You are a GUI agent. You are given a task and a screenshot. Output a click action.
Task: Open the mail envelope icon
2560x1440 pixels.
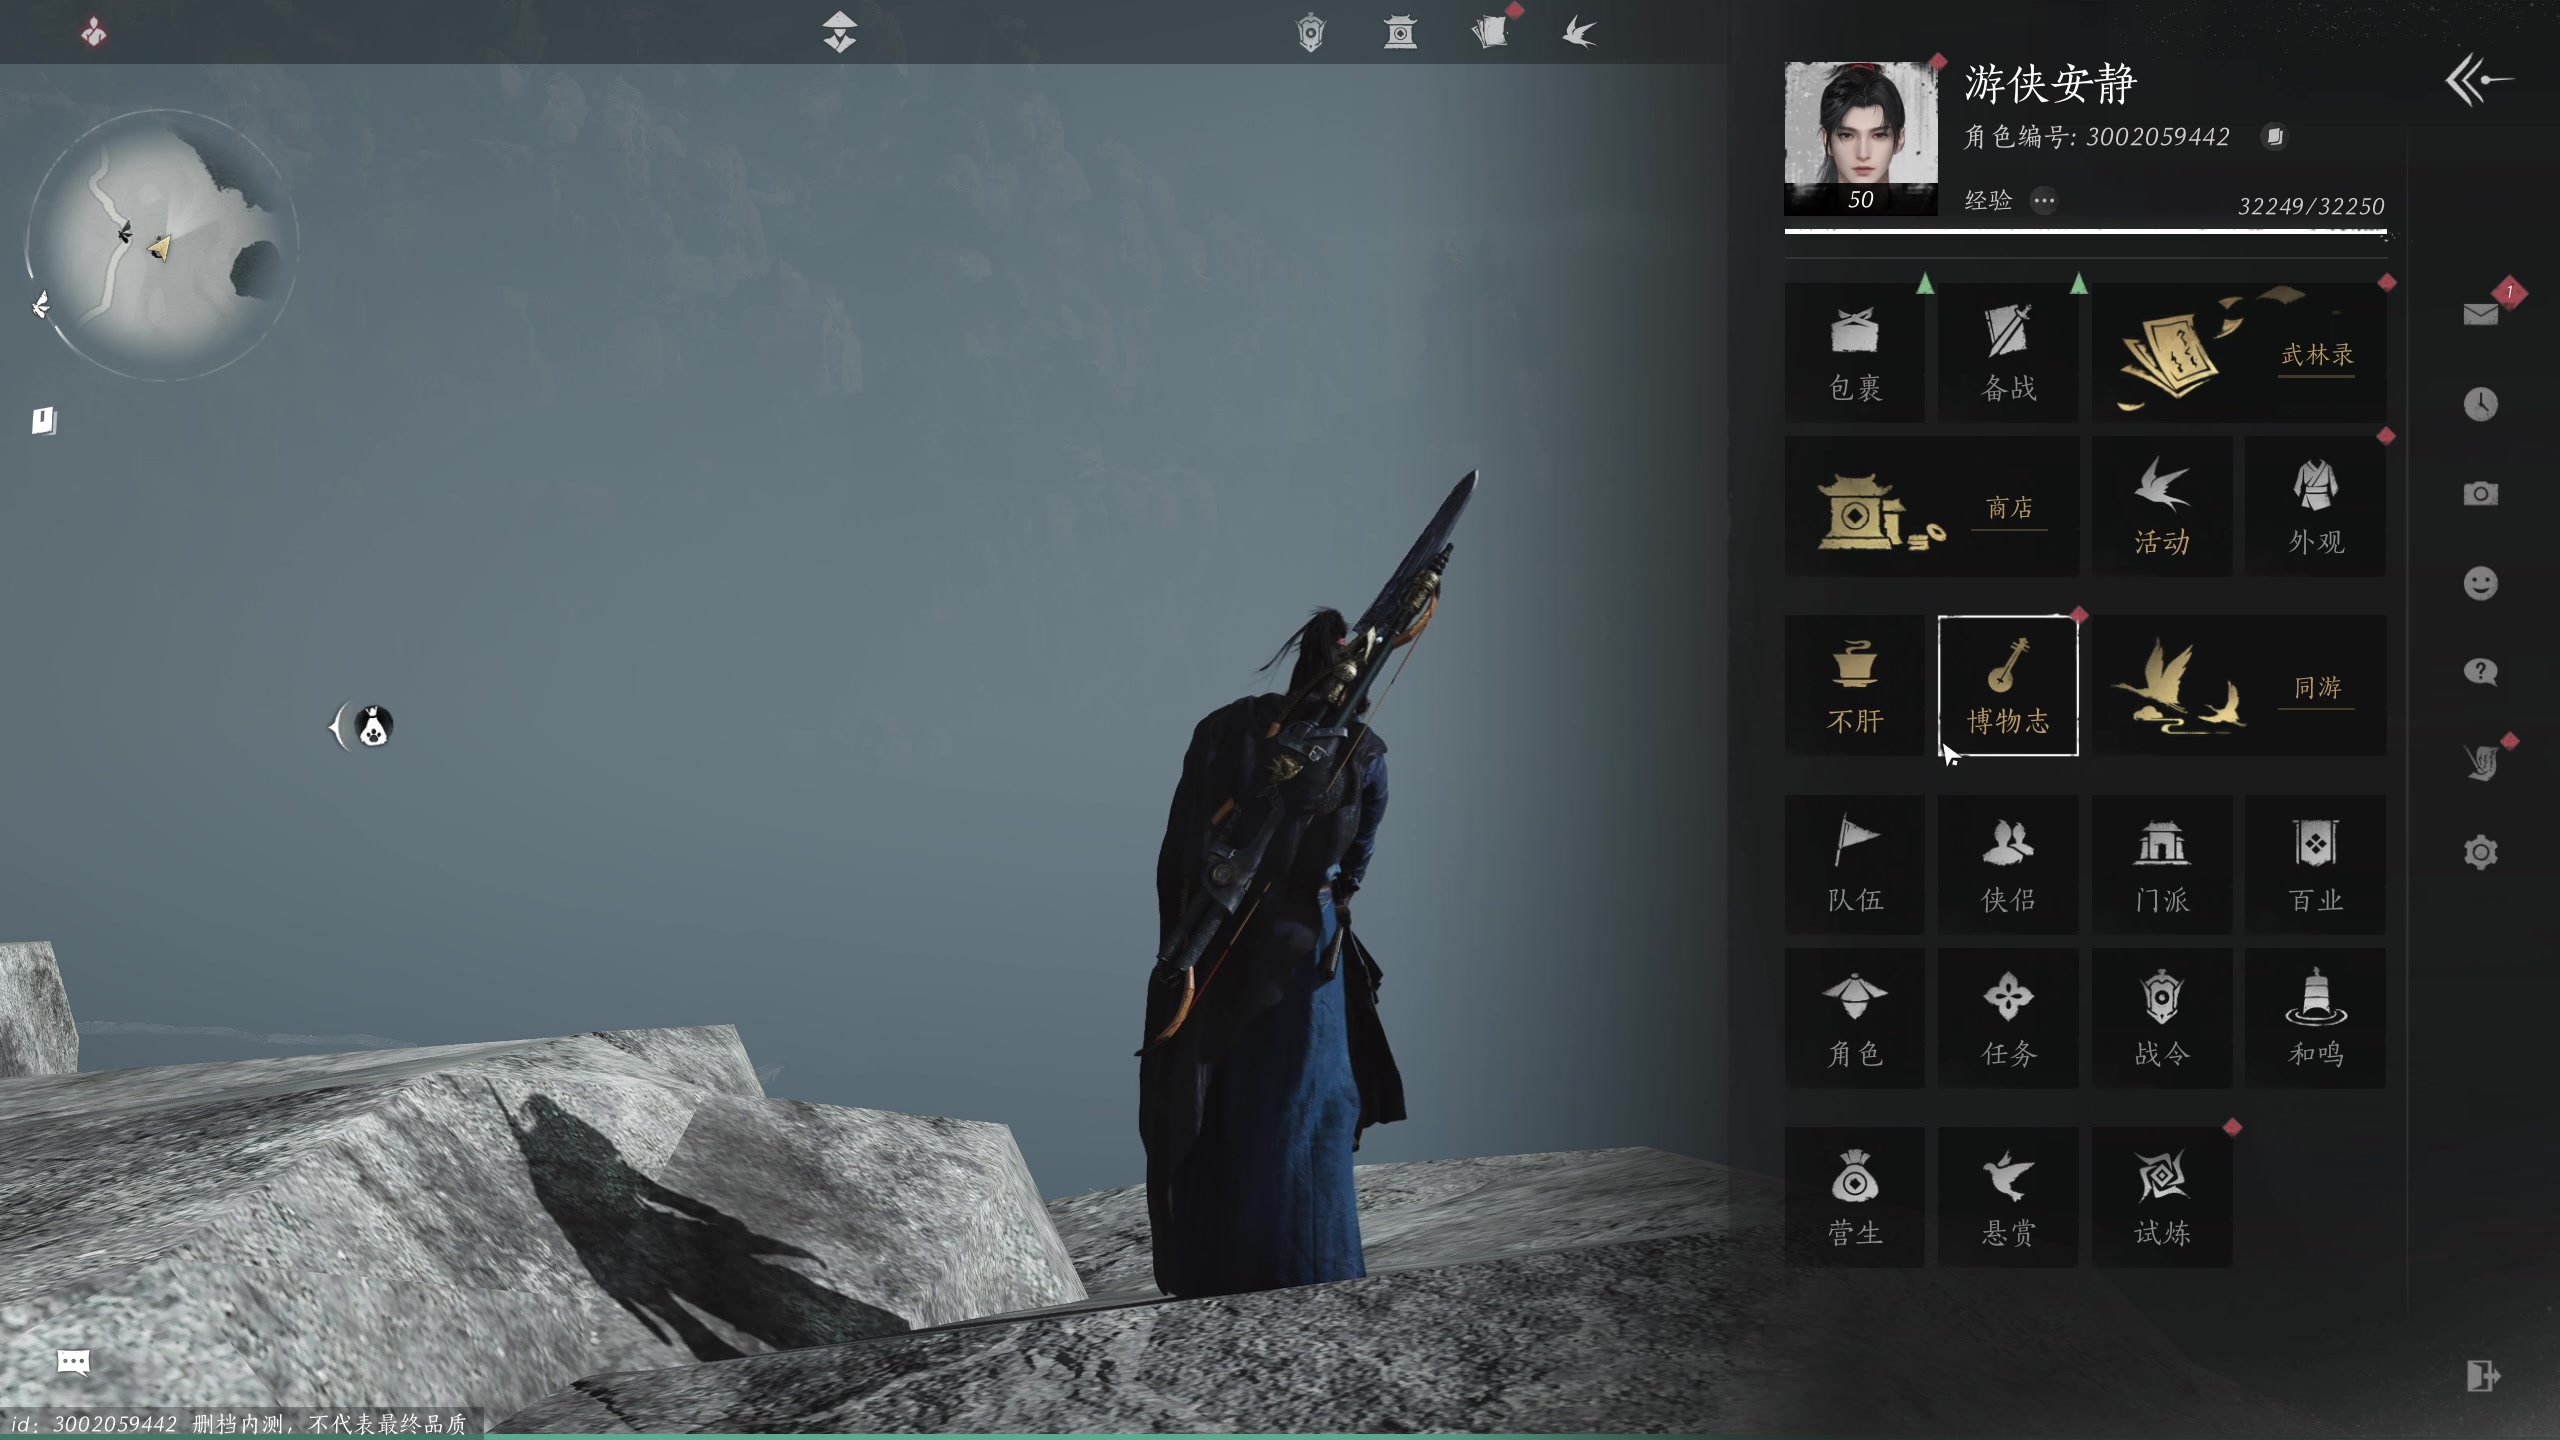[x=2480, y=315]
